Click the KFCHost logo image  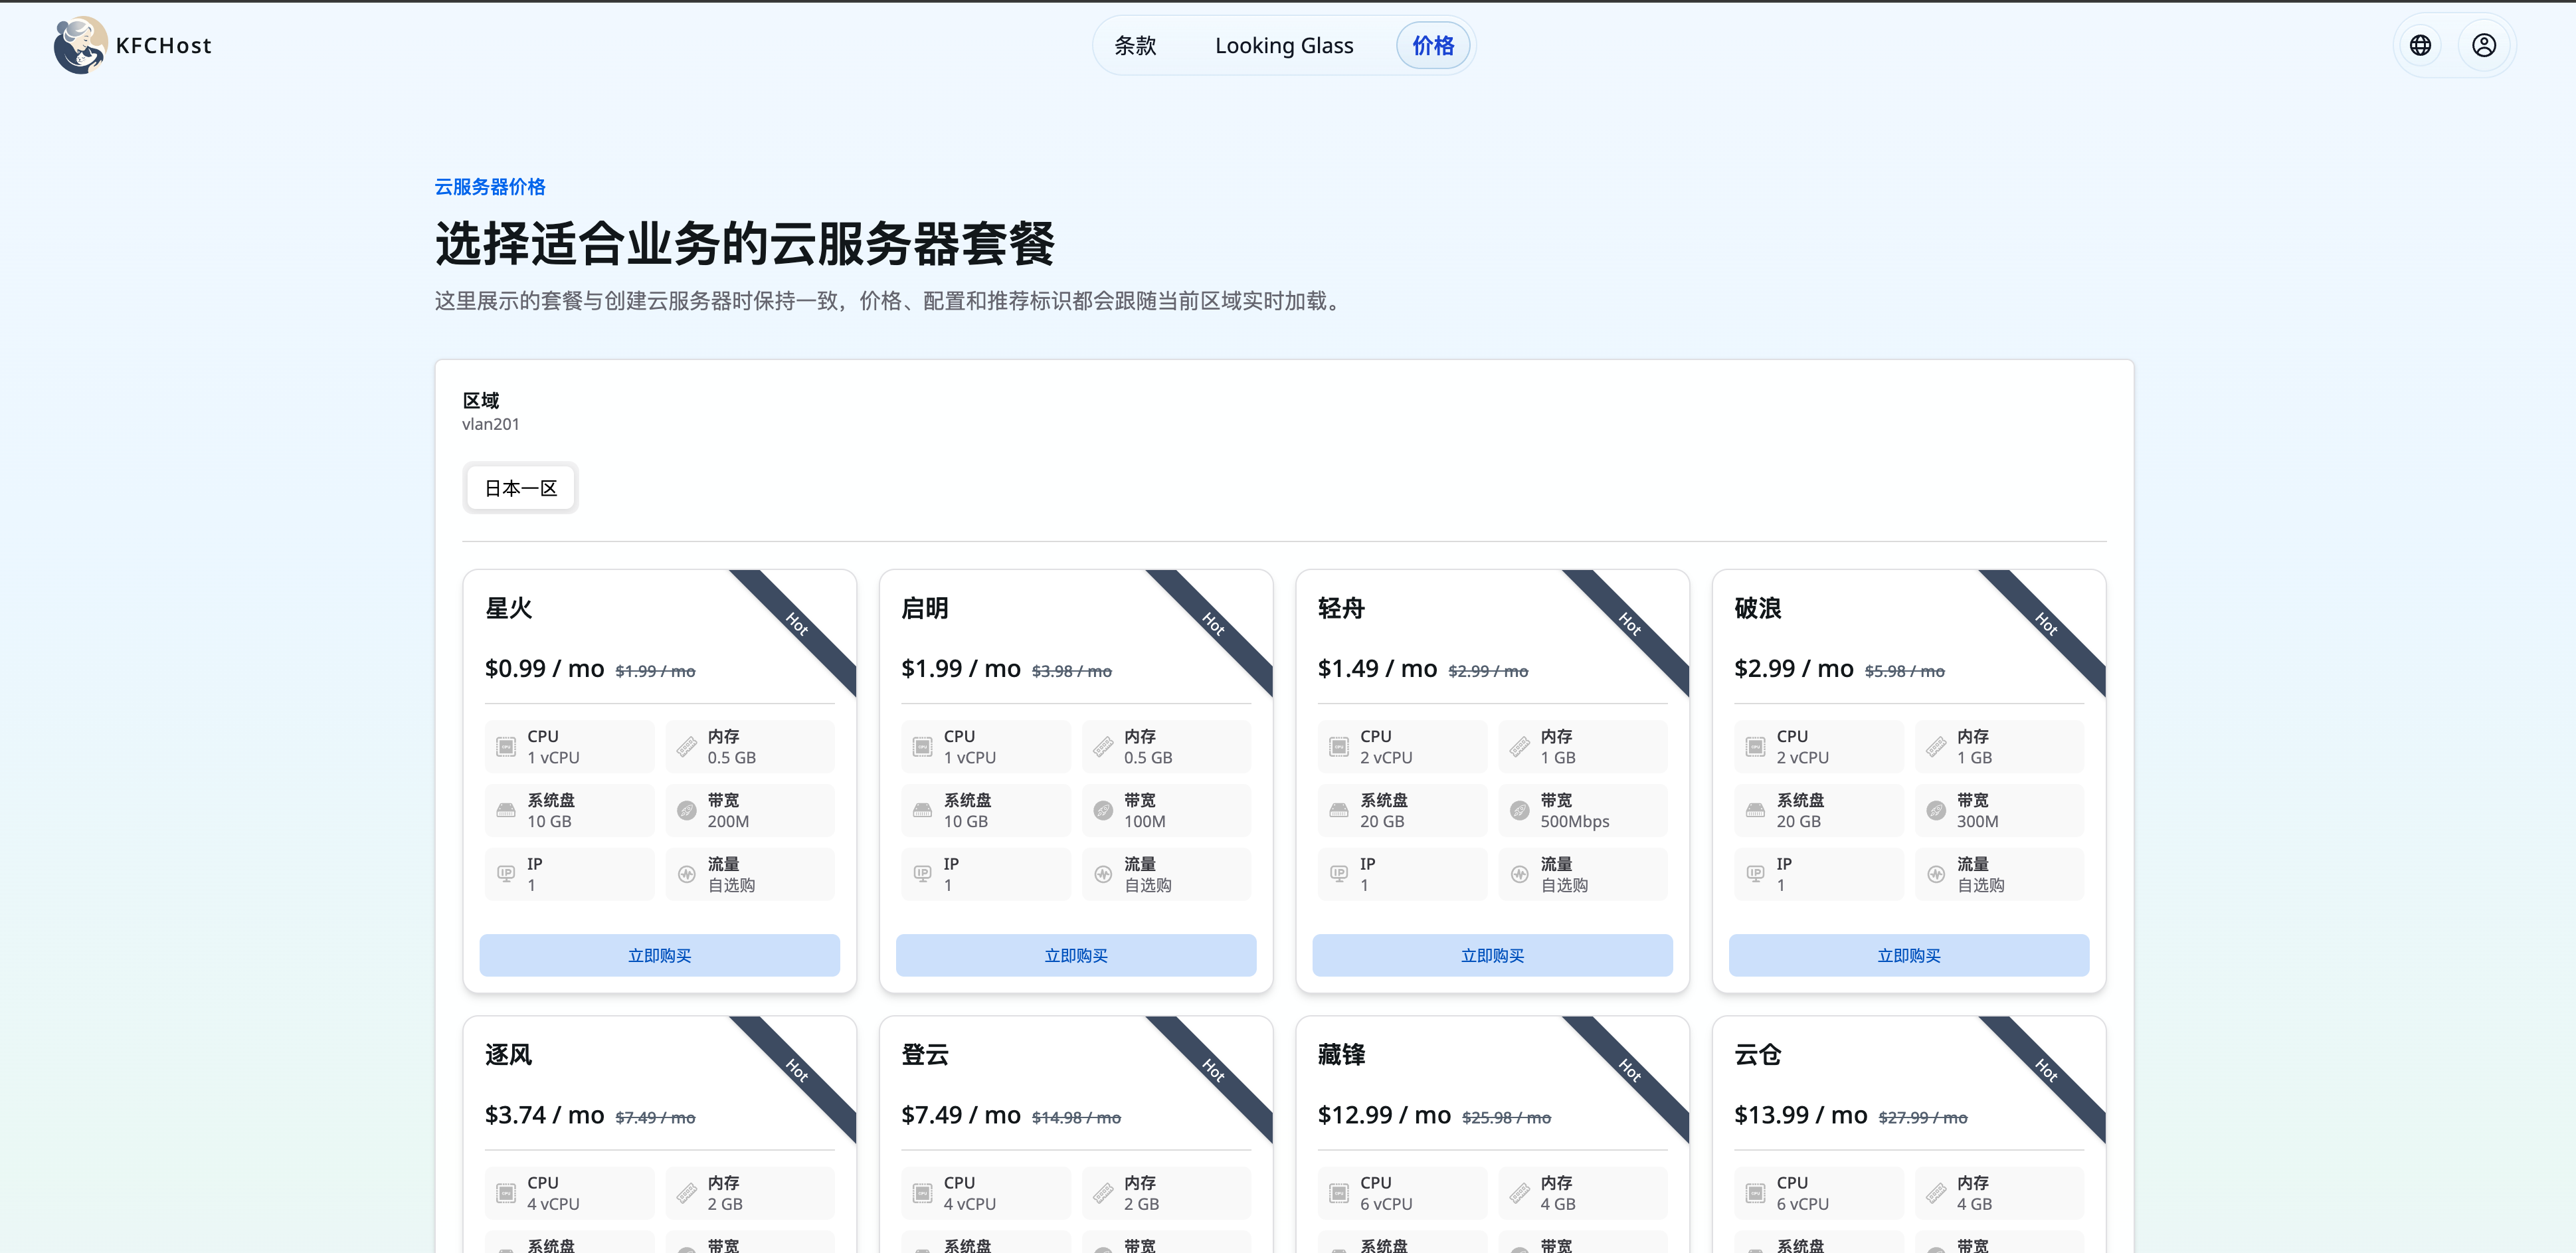coord(80,45)
